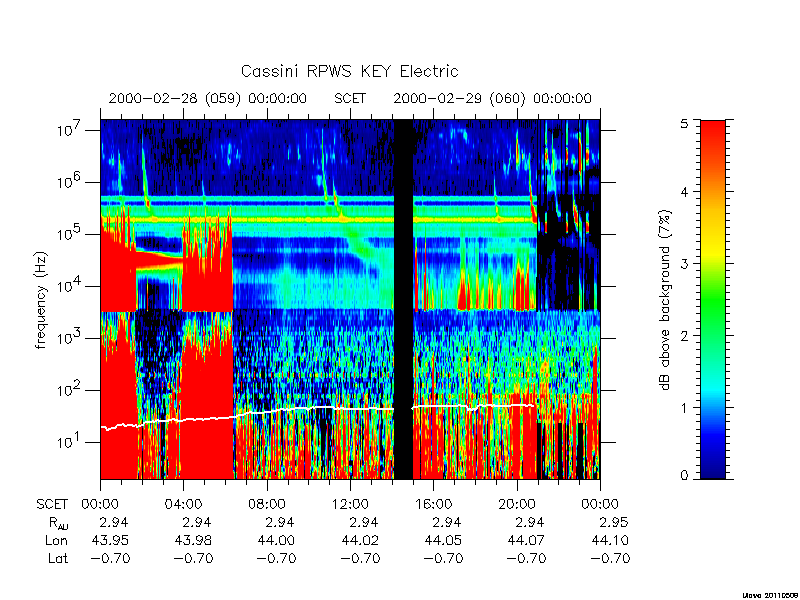Image resolution: width=800 pixels, height=600 pixels.
Task: Click the R_AU value 2.95
Action: click(x=614, y=522)
